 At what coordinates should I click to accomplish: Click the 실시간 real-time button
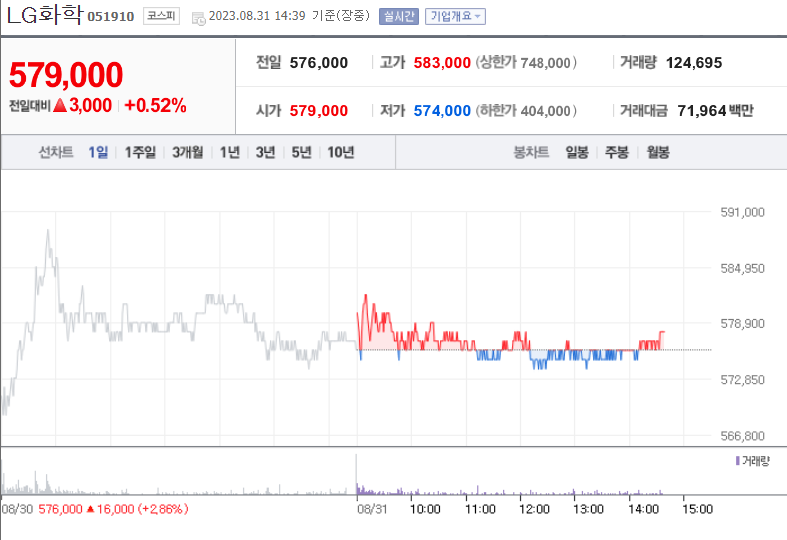click(399, 17)
